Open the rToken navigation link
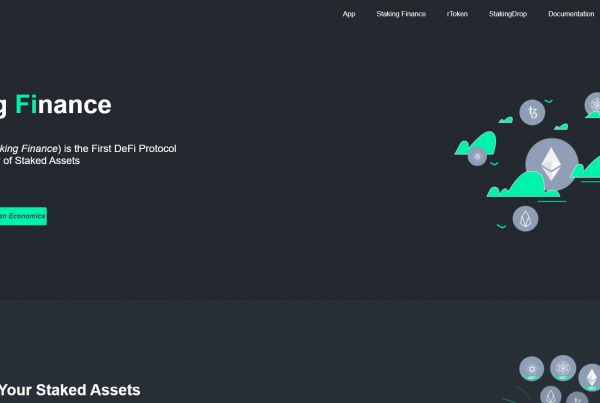 pyautogui.click(x=457, y=14)
